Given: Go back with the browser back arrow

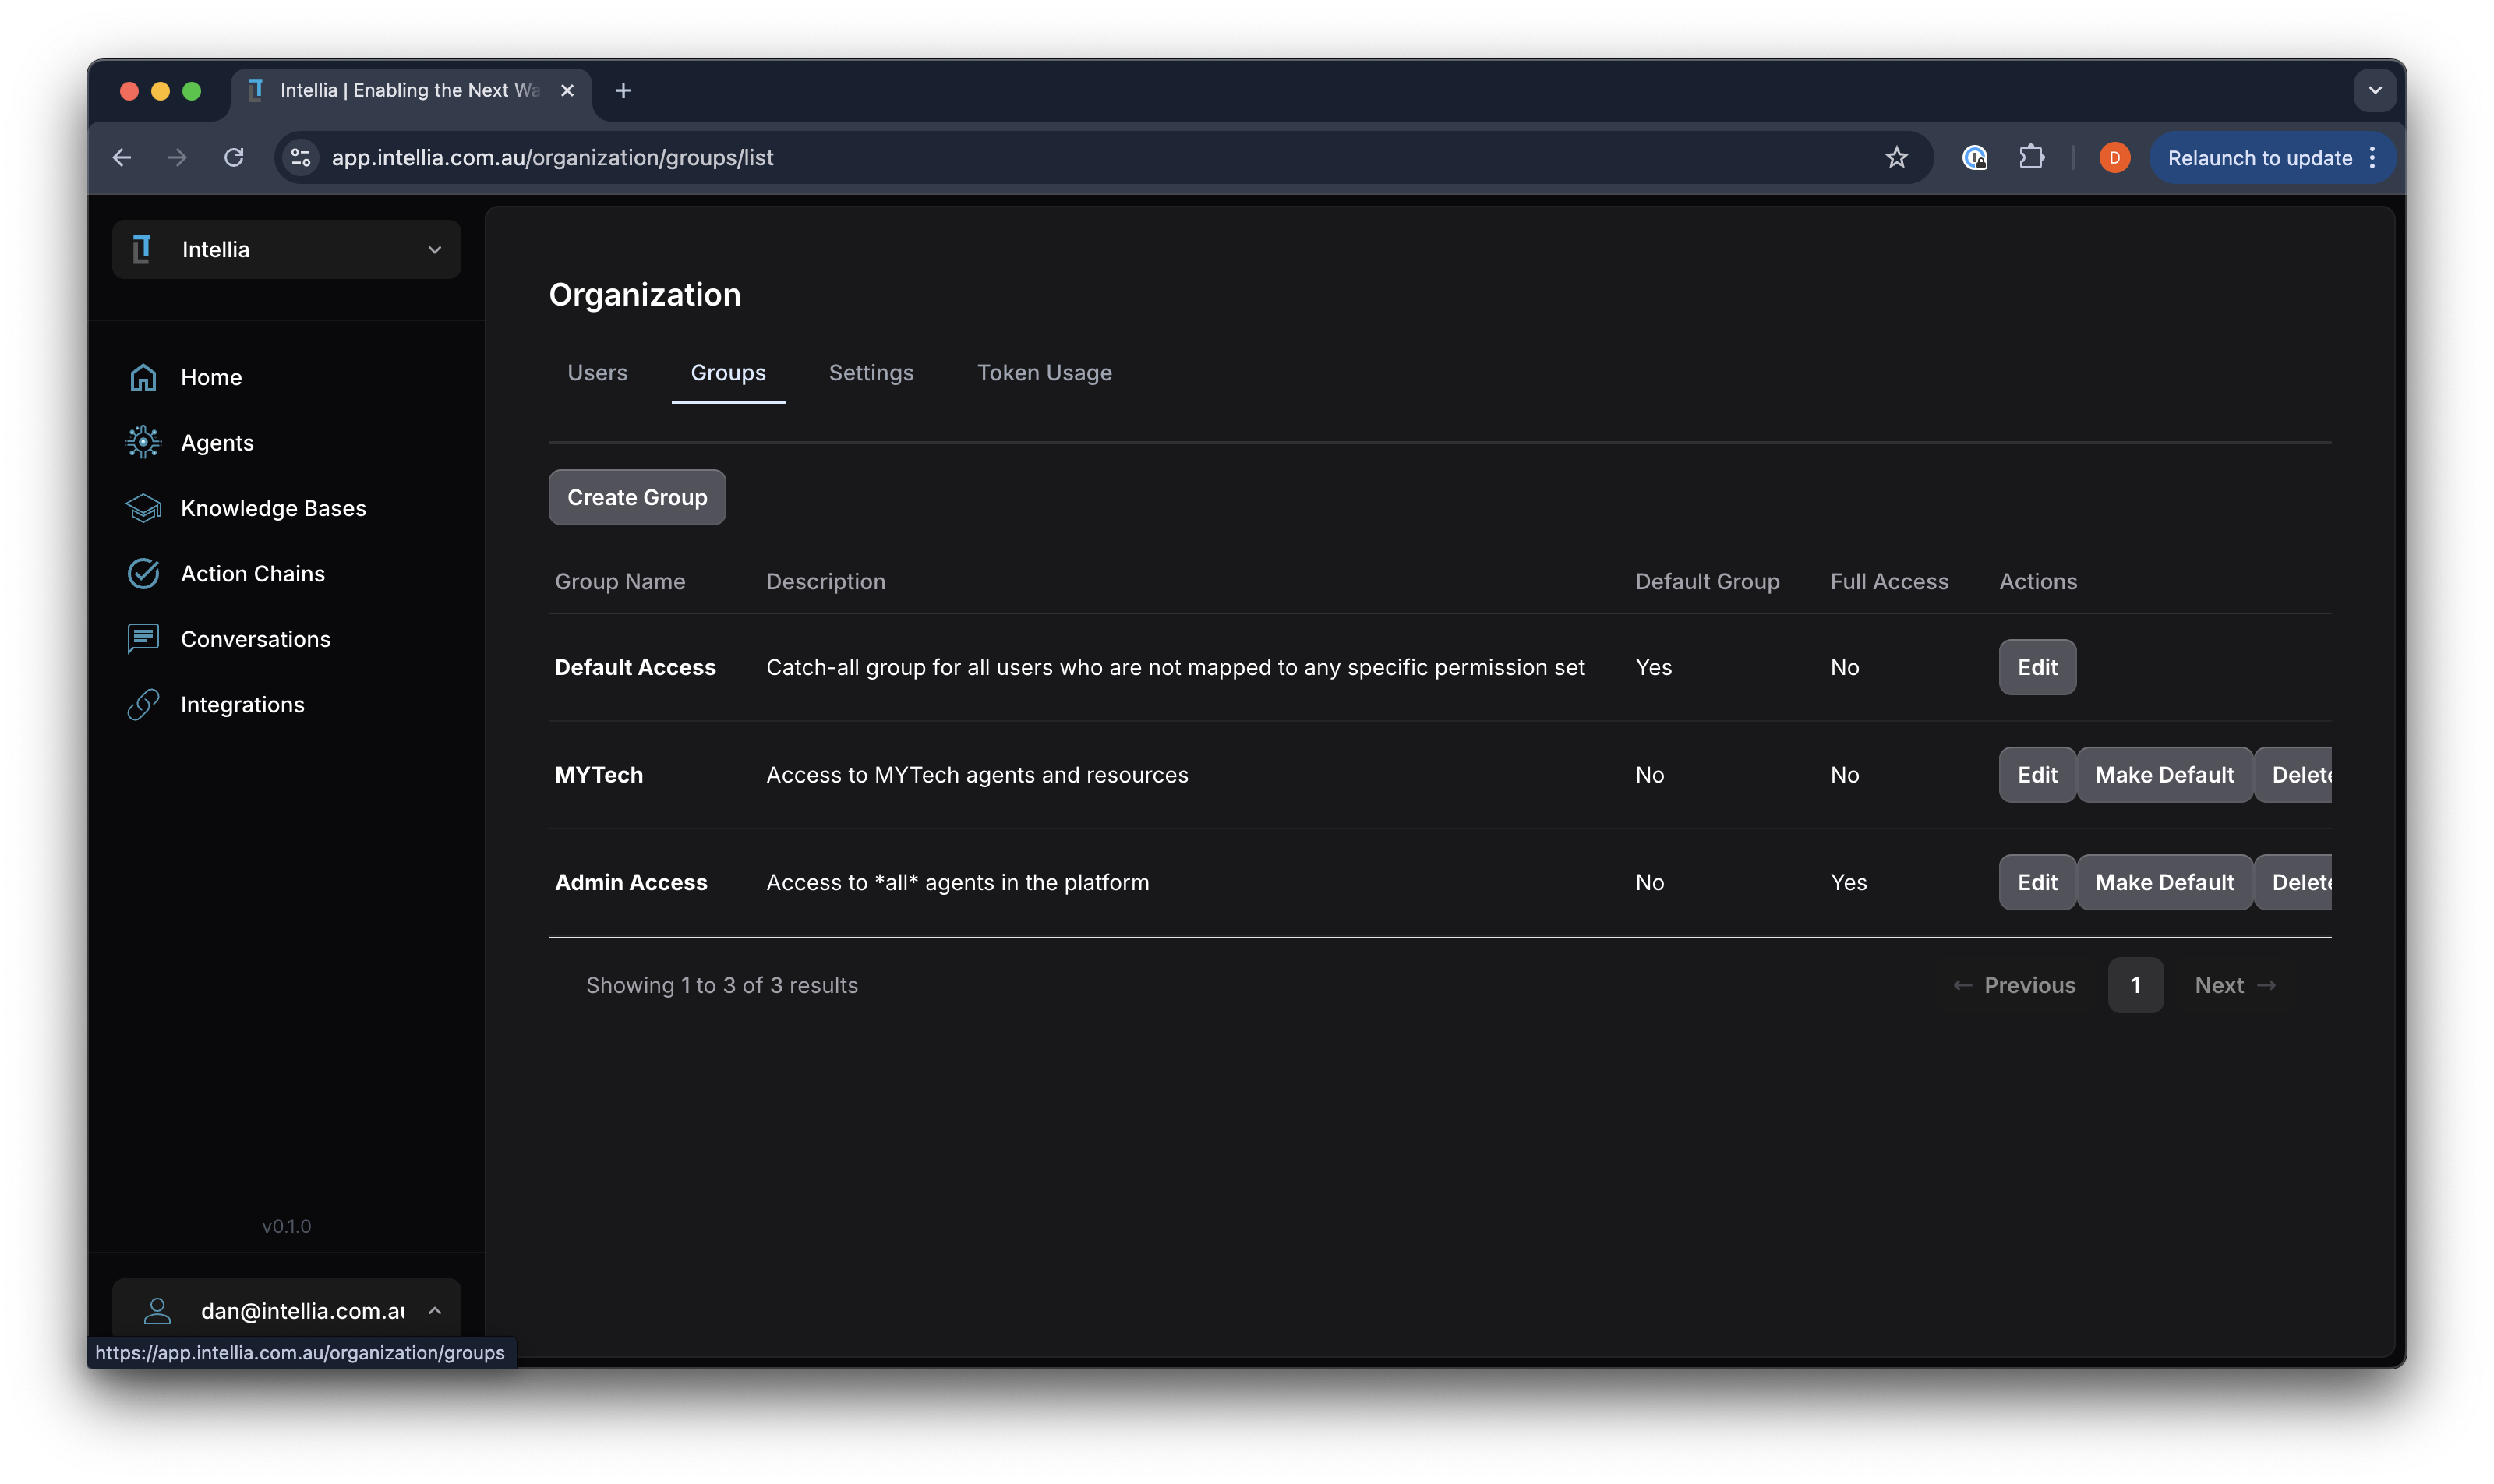Looking at the screenshot, I should [x=122, y=157].
